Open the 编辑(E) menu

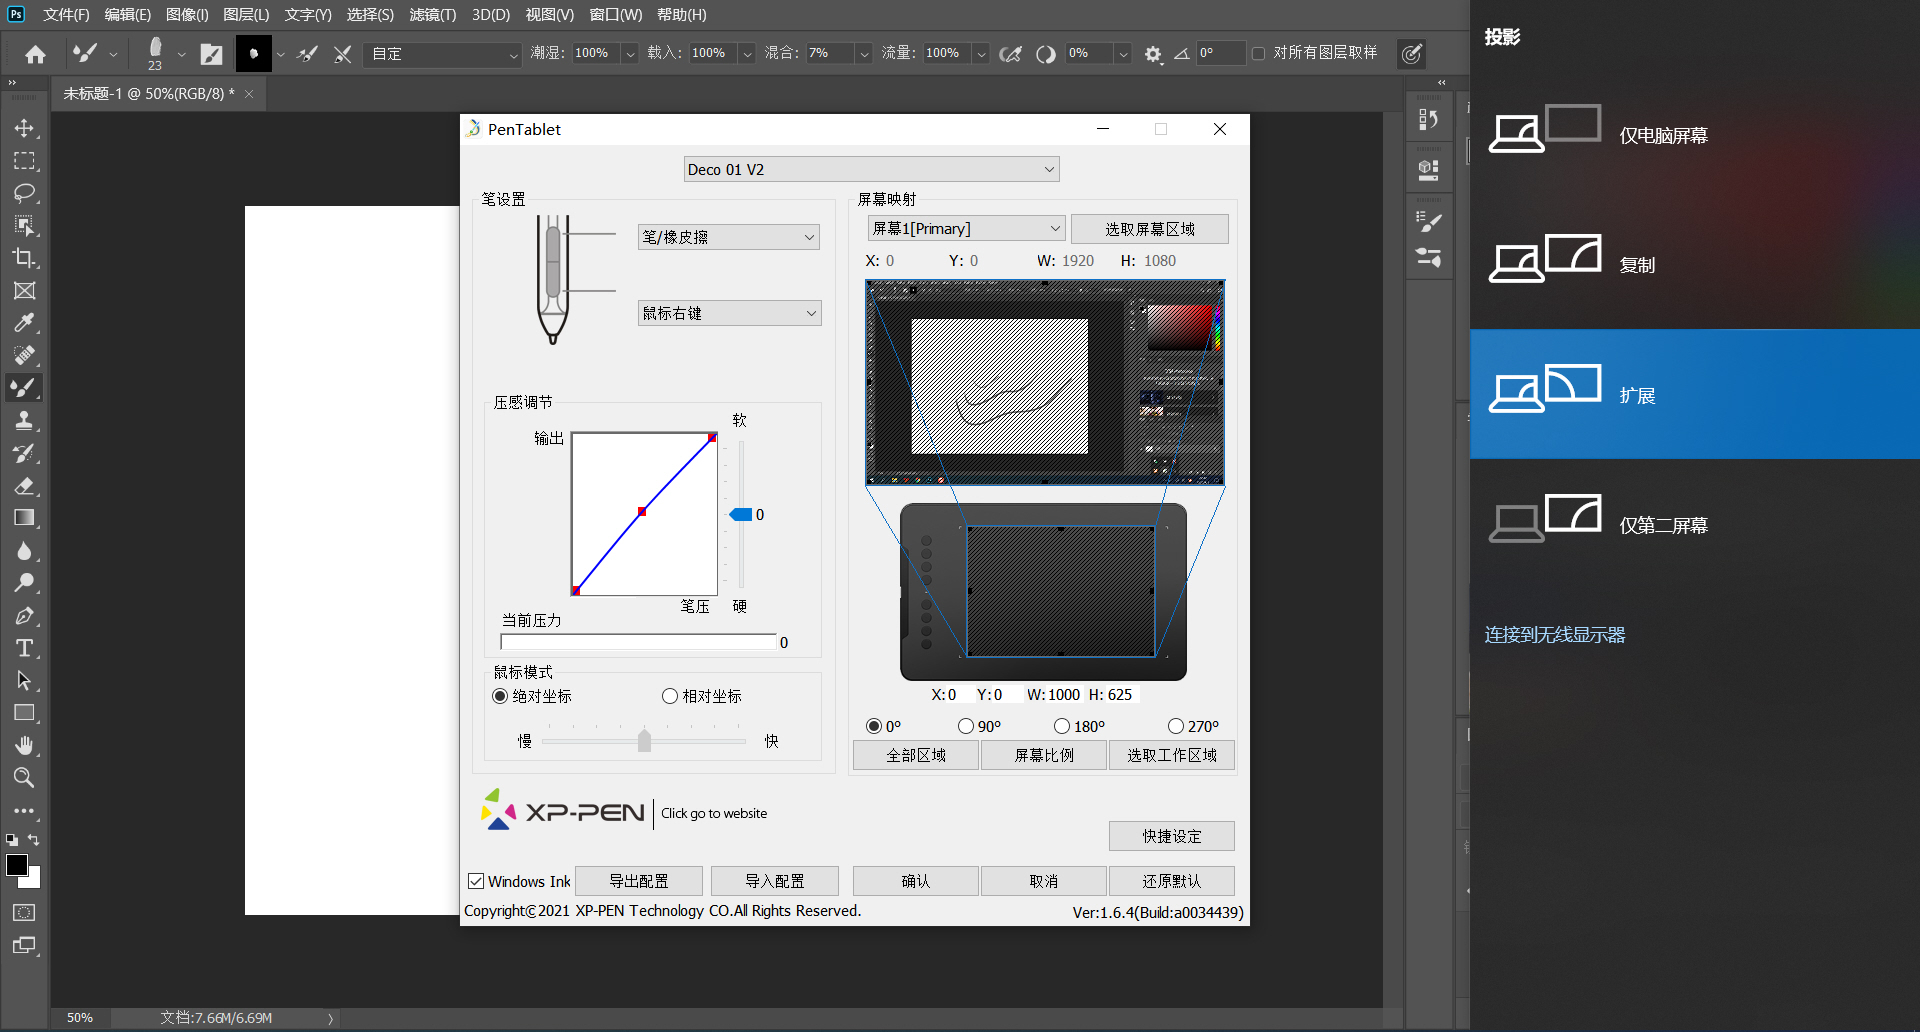pos(128,15)
